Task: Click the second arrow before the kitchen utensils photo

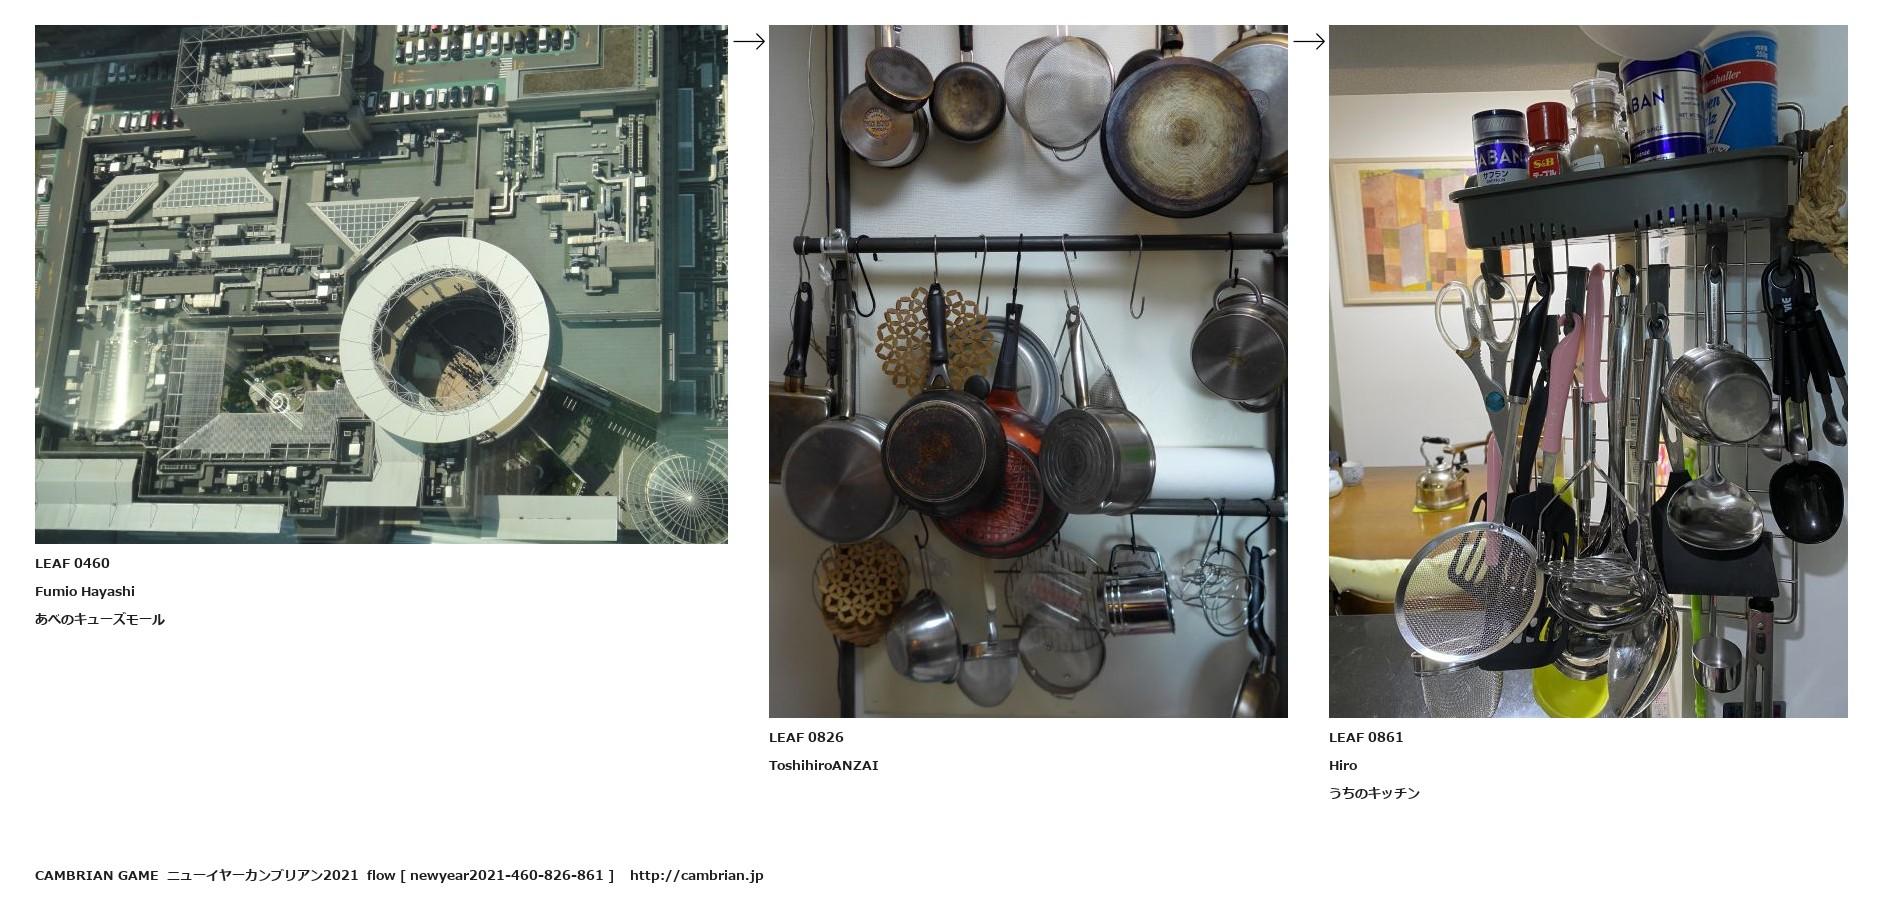Action: (1309, 41)
